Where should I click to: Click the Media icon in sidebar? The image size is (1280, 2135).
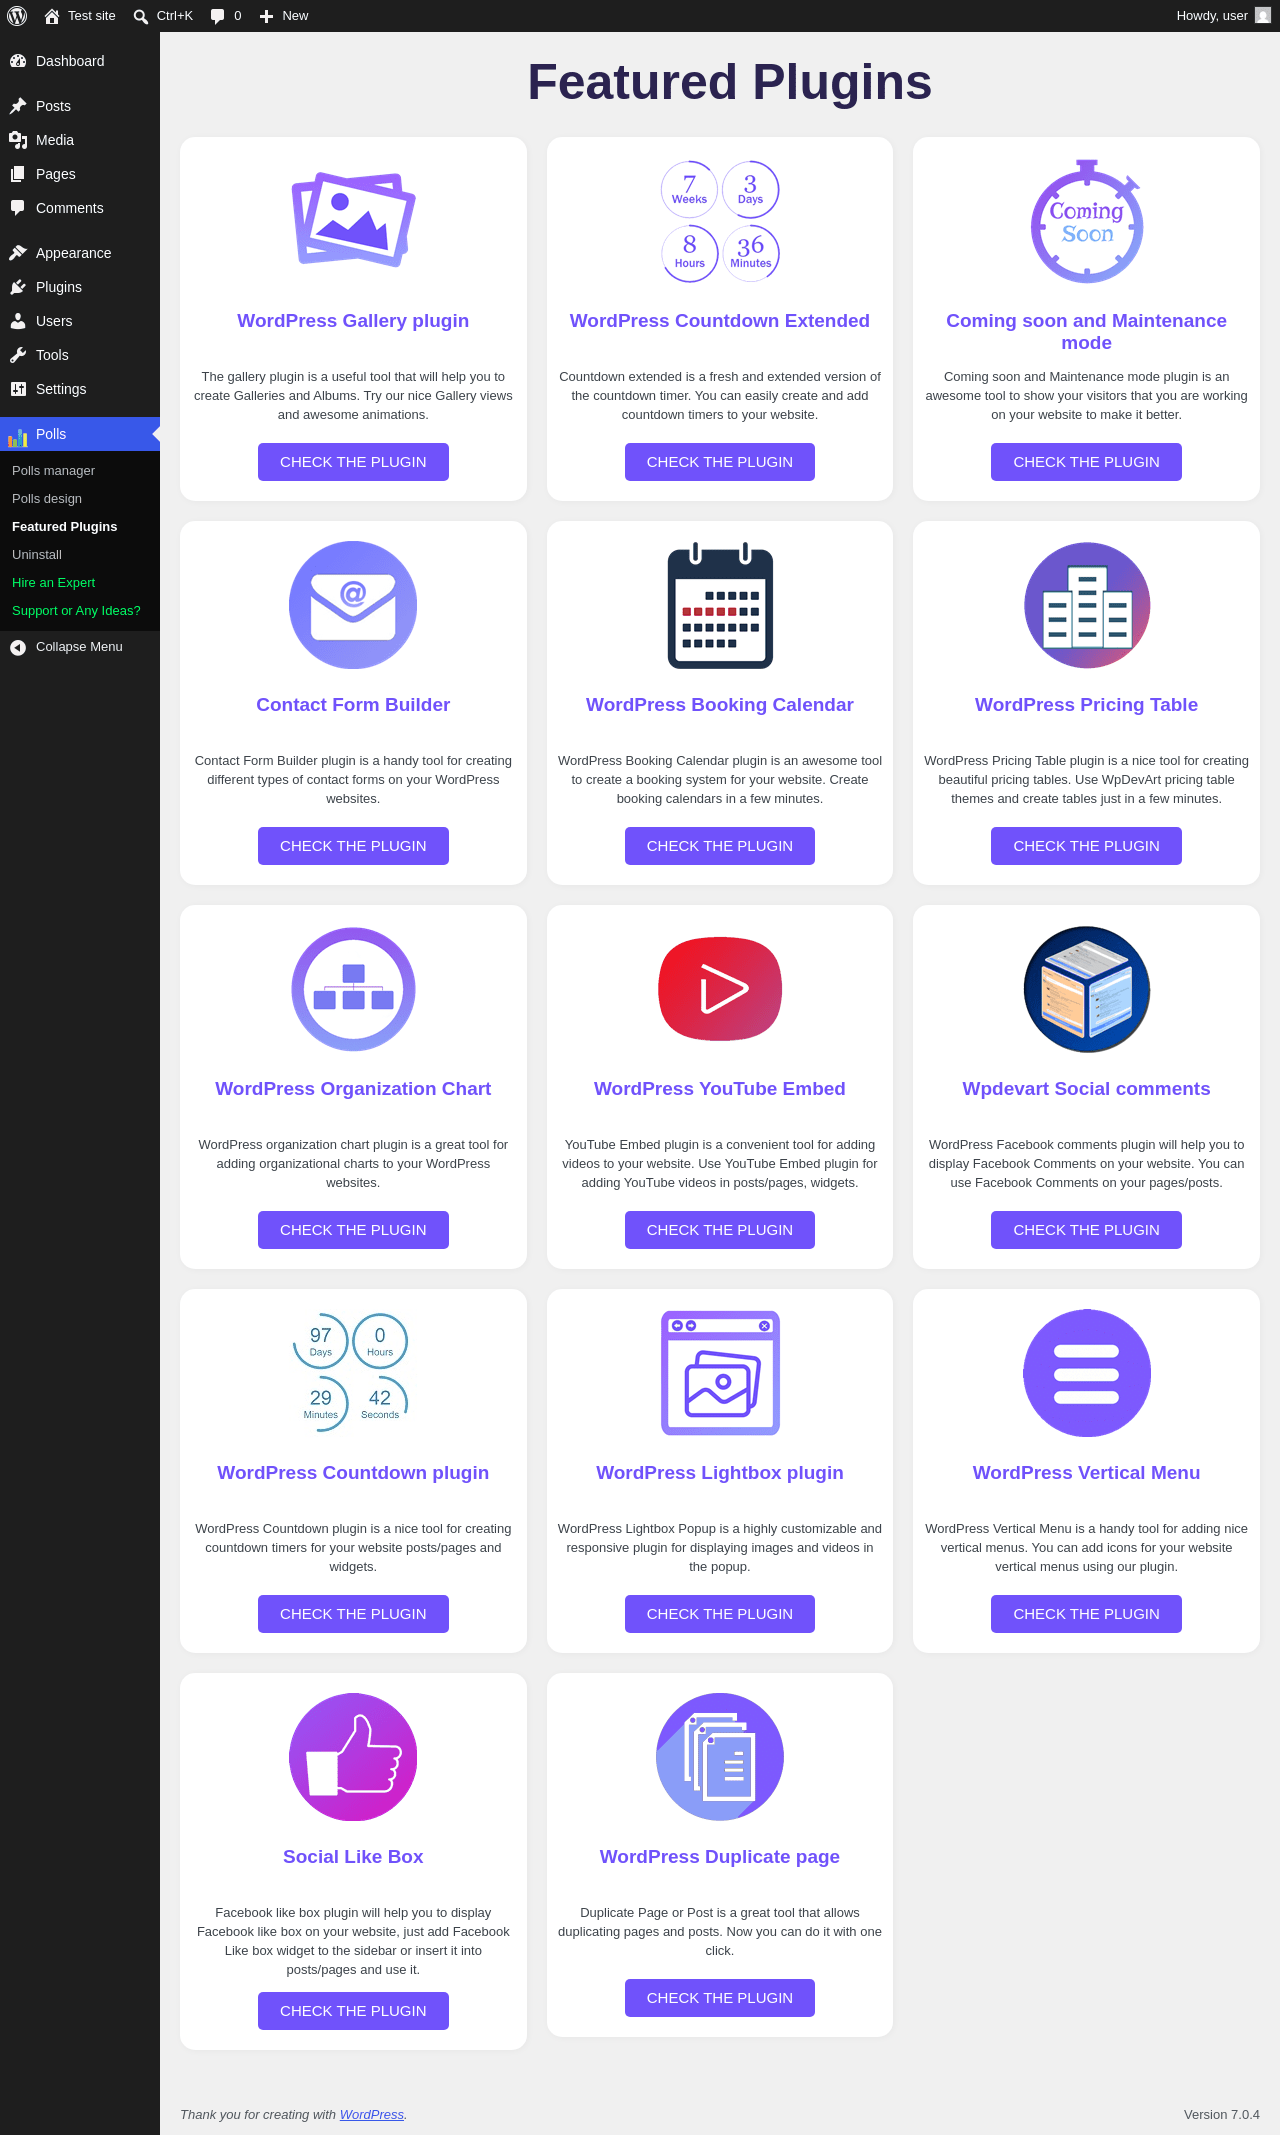18,140
